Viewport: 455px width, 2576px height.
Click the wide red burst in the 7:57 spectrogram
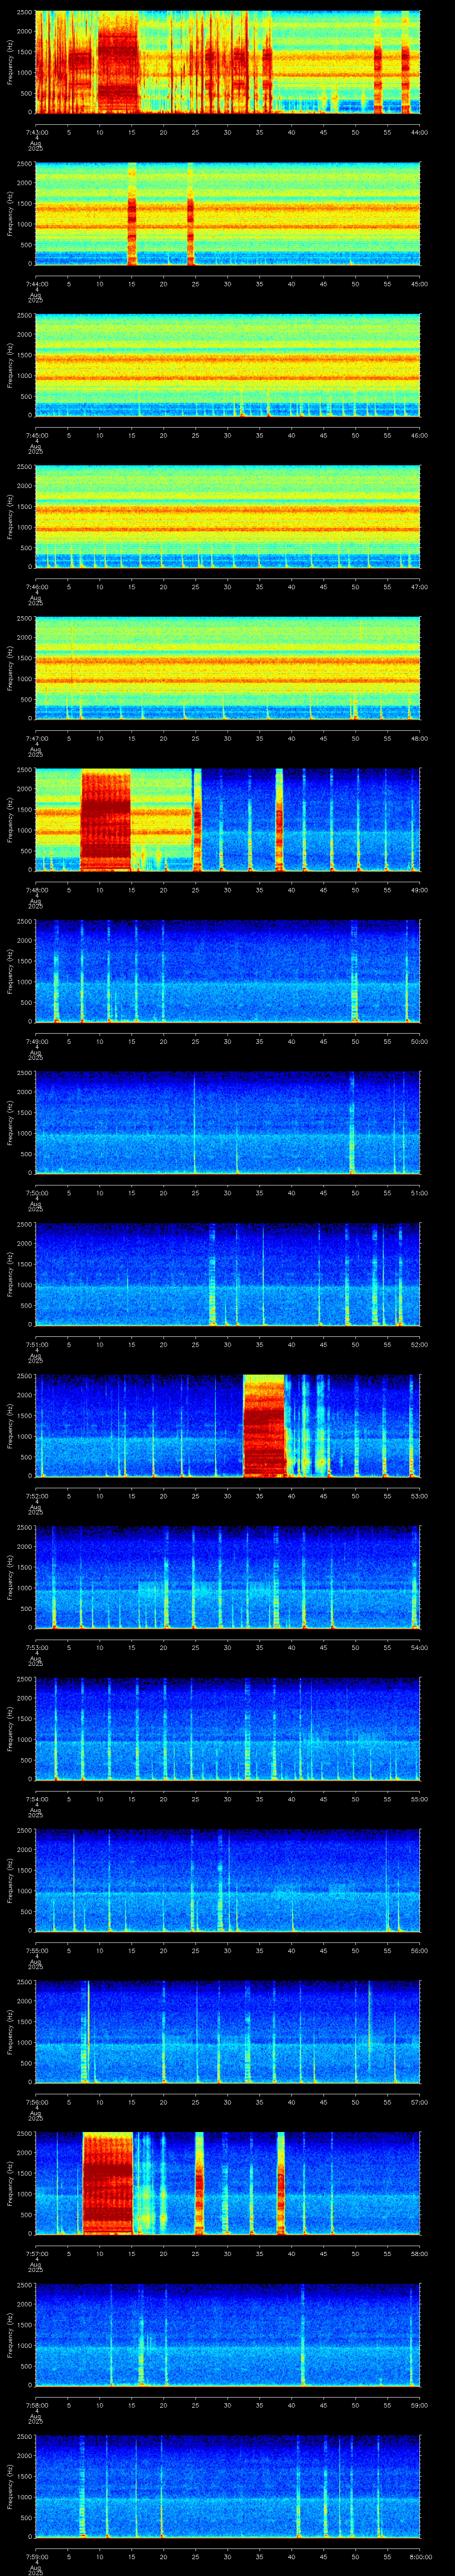(x=108, y=2183)
